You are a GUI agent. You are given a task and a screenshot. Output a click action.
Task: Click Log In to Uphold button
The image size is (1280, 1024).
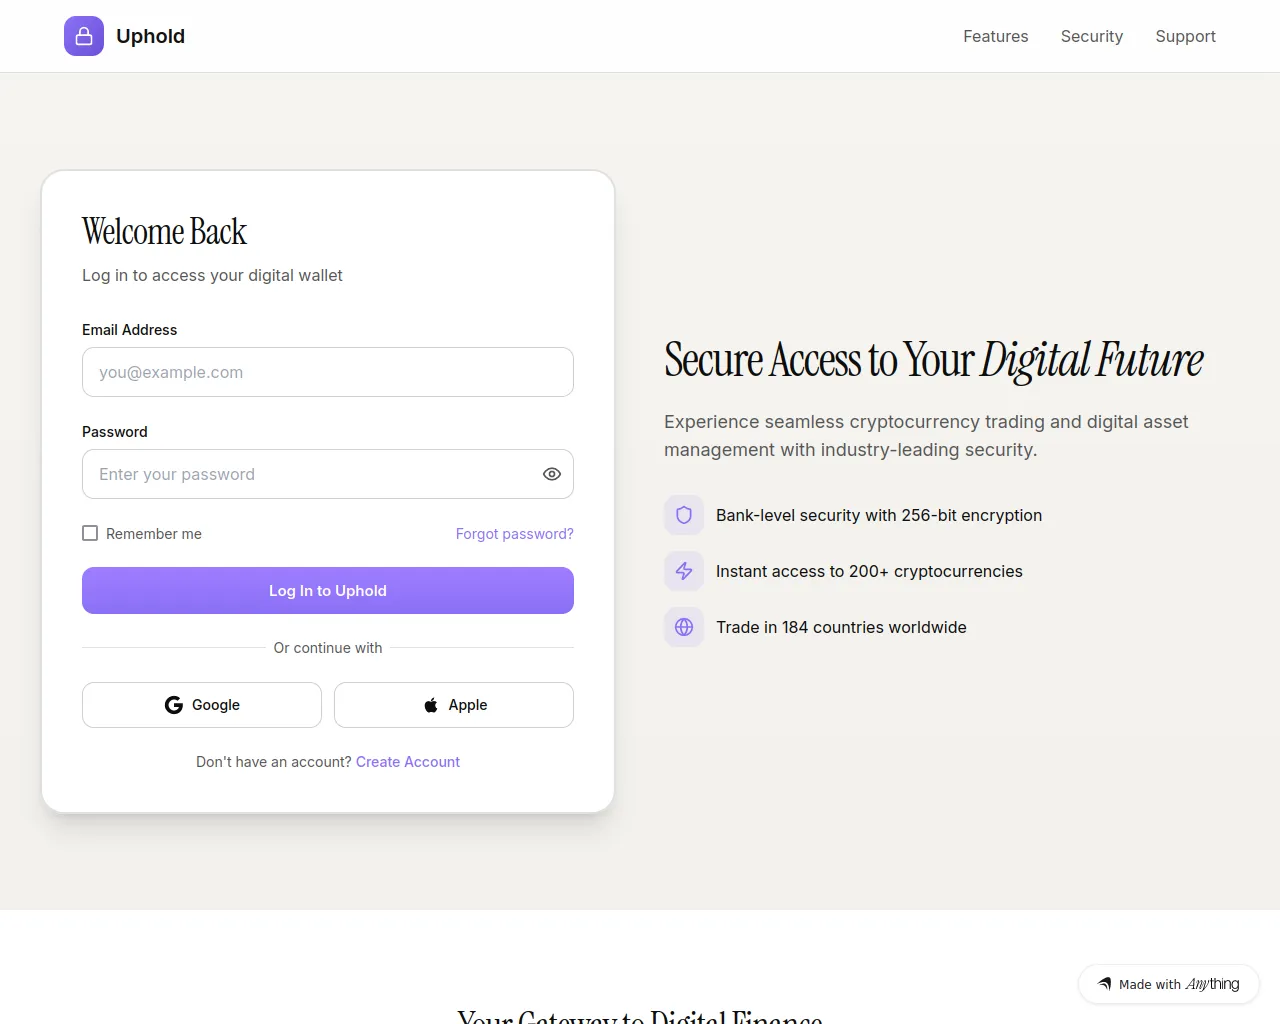pyautogui.click(x=328, y=590)
